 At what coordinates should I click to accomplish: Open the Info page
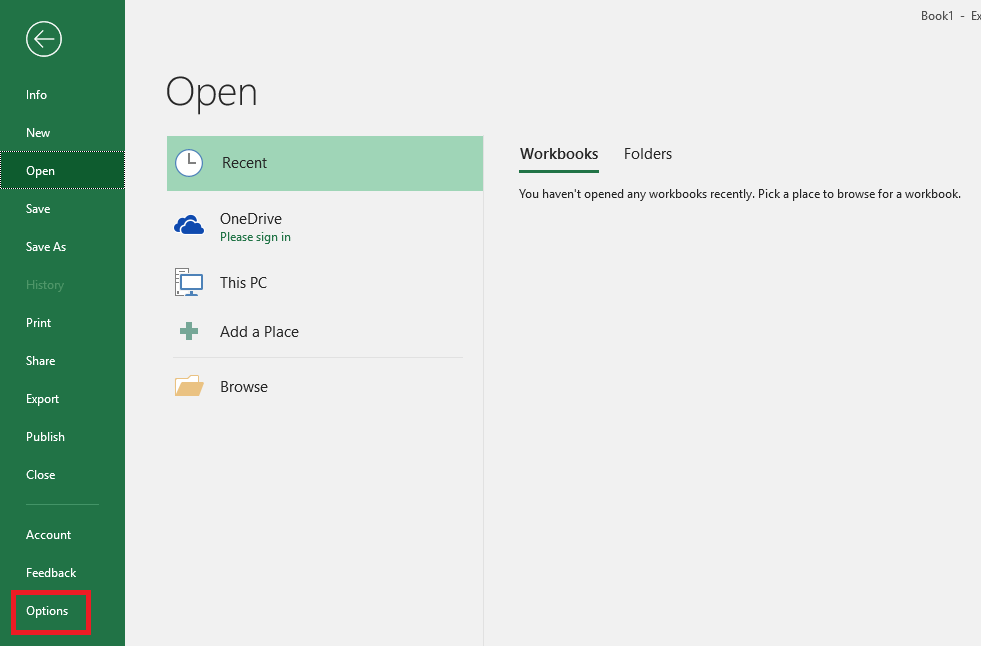pyautogui.click(x=37, y=95)
